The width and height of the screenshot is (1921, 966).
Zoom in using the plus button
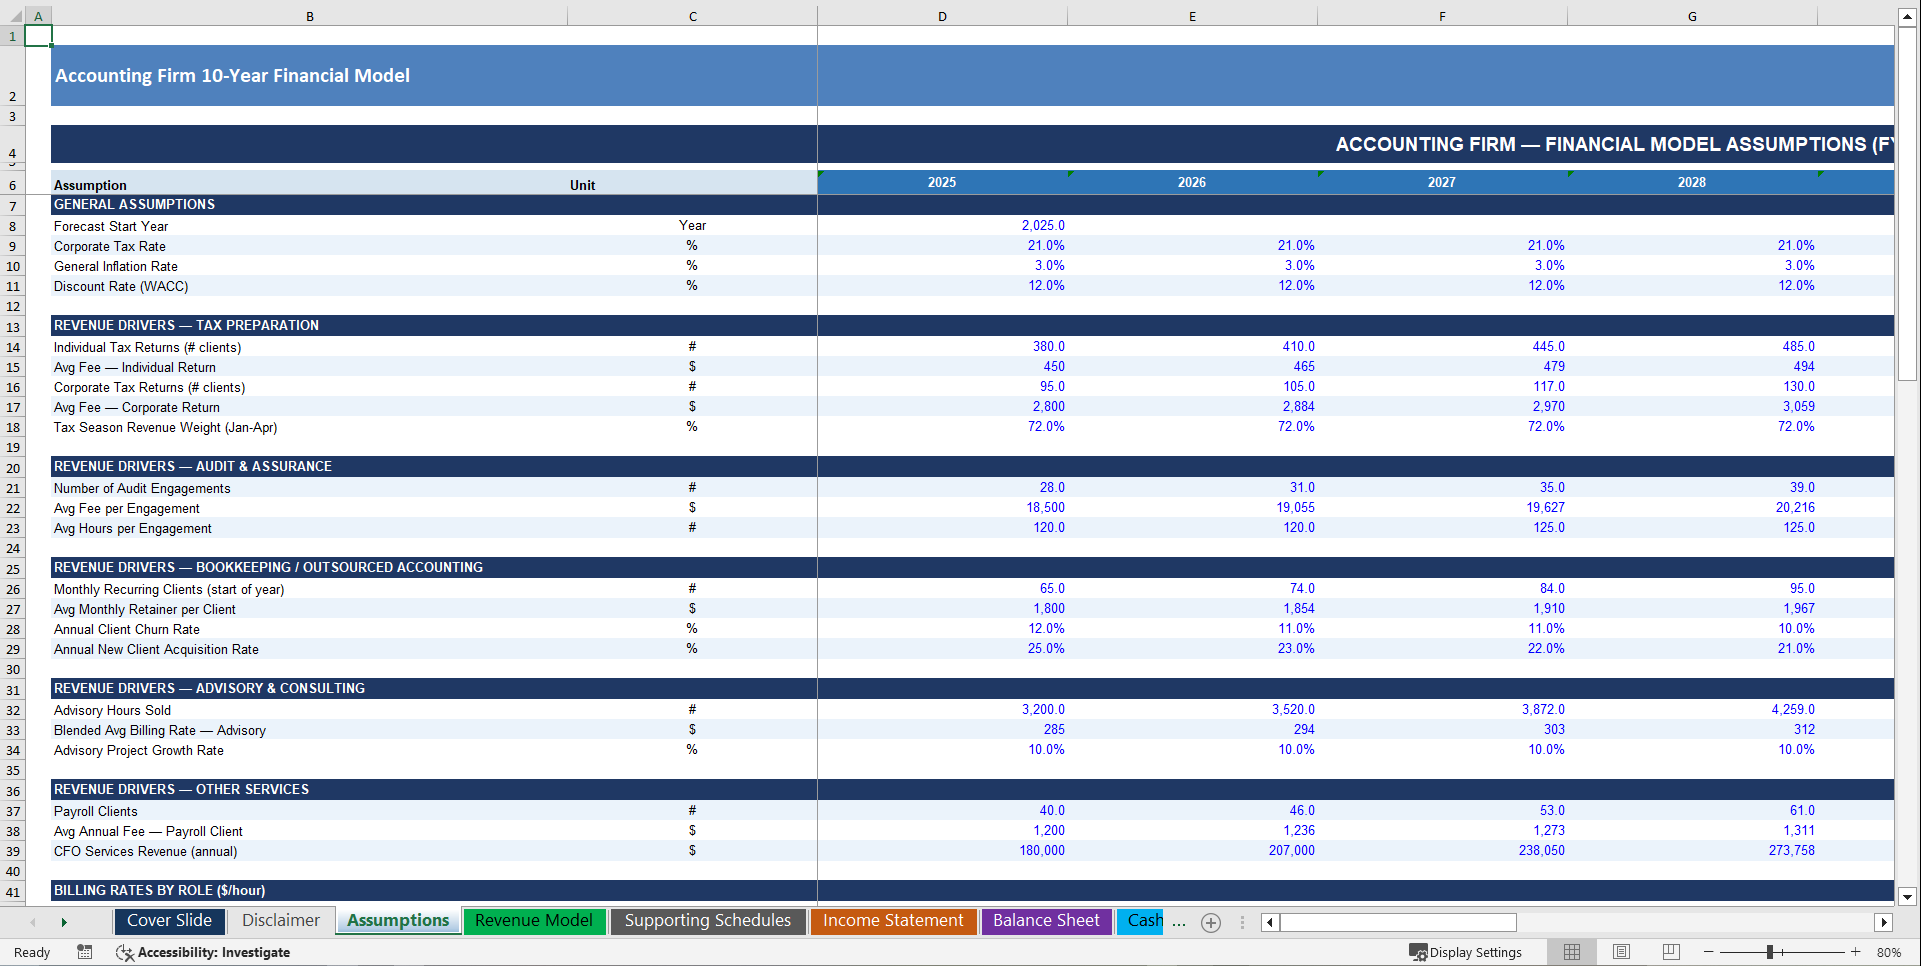coord(1857,952)
